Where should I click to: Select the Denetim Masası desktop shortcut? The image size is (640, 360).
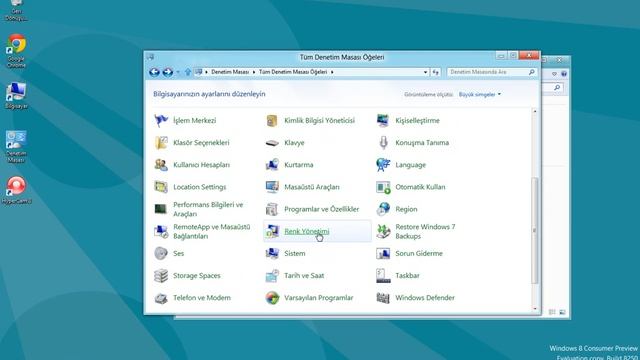point(16,147)
